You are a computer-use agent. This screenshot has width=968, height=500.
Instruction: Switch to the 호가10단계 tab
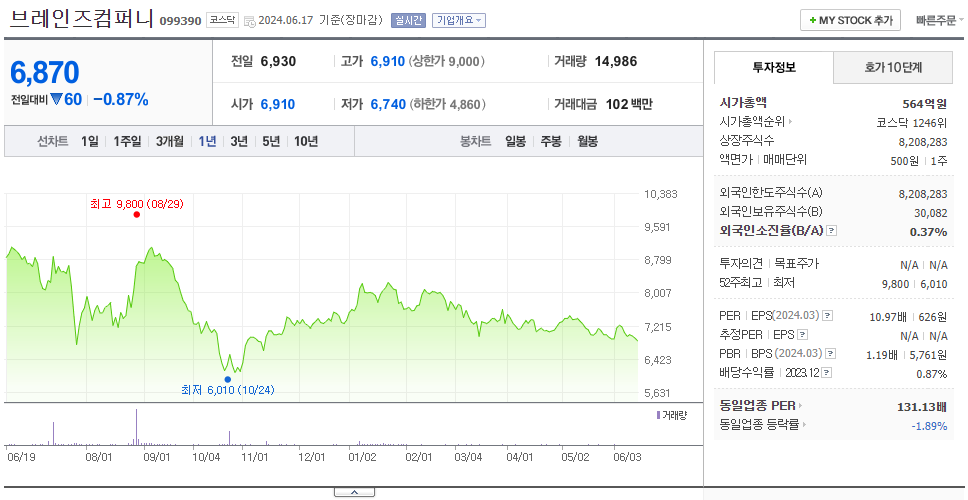(893, 67)
